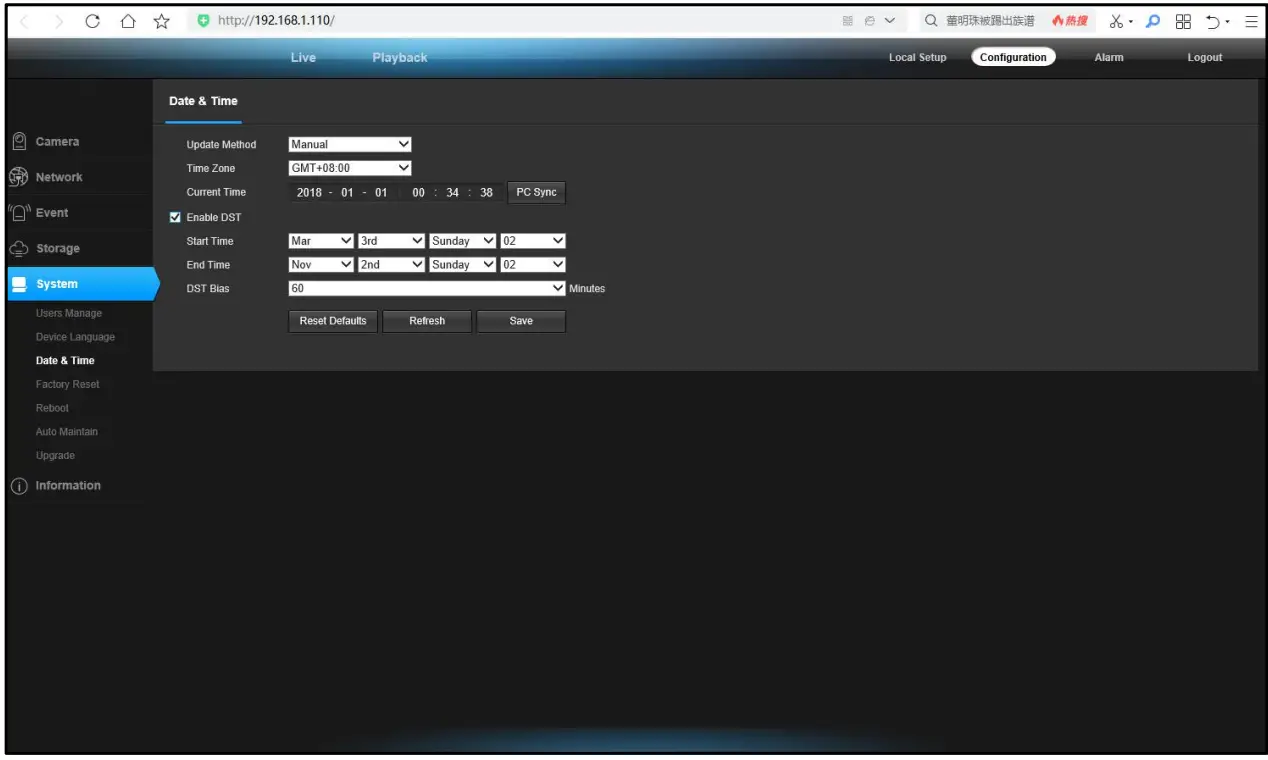Switch to Playback tab
The width and height of the screenshot is (1268, 760).
pos(400,58)
